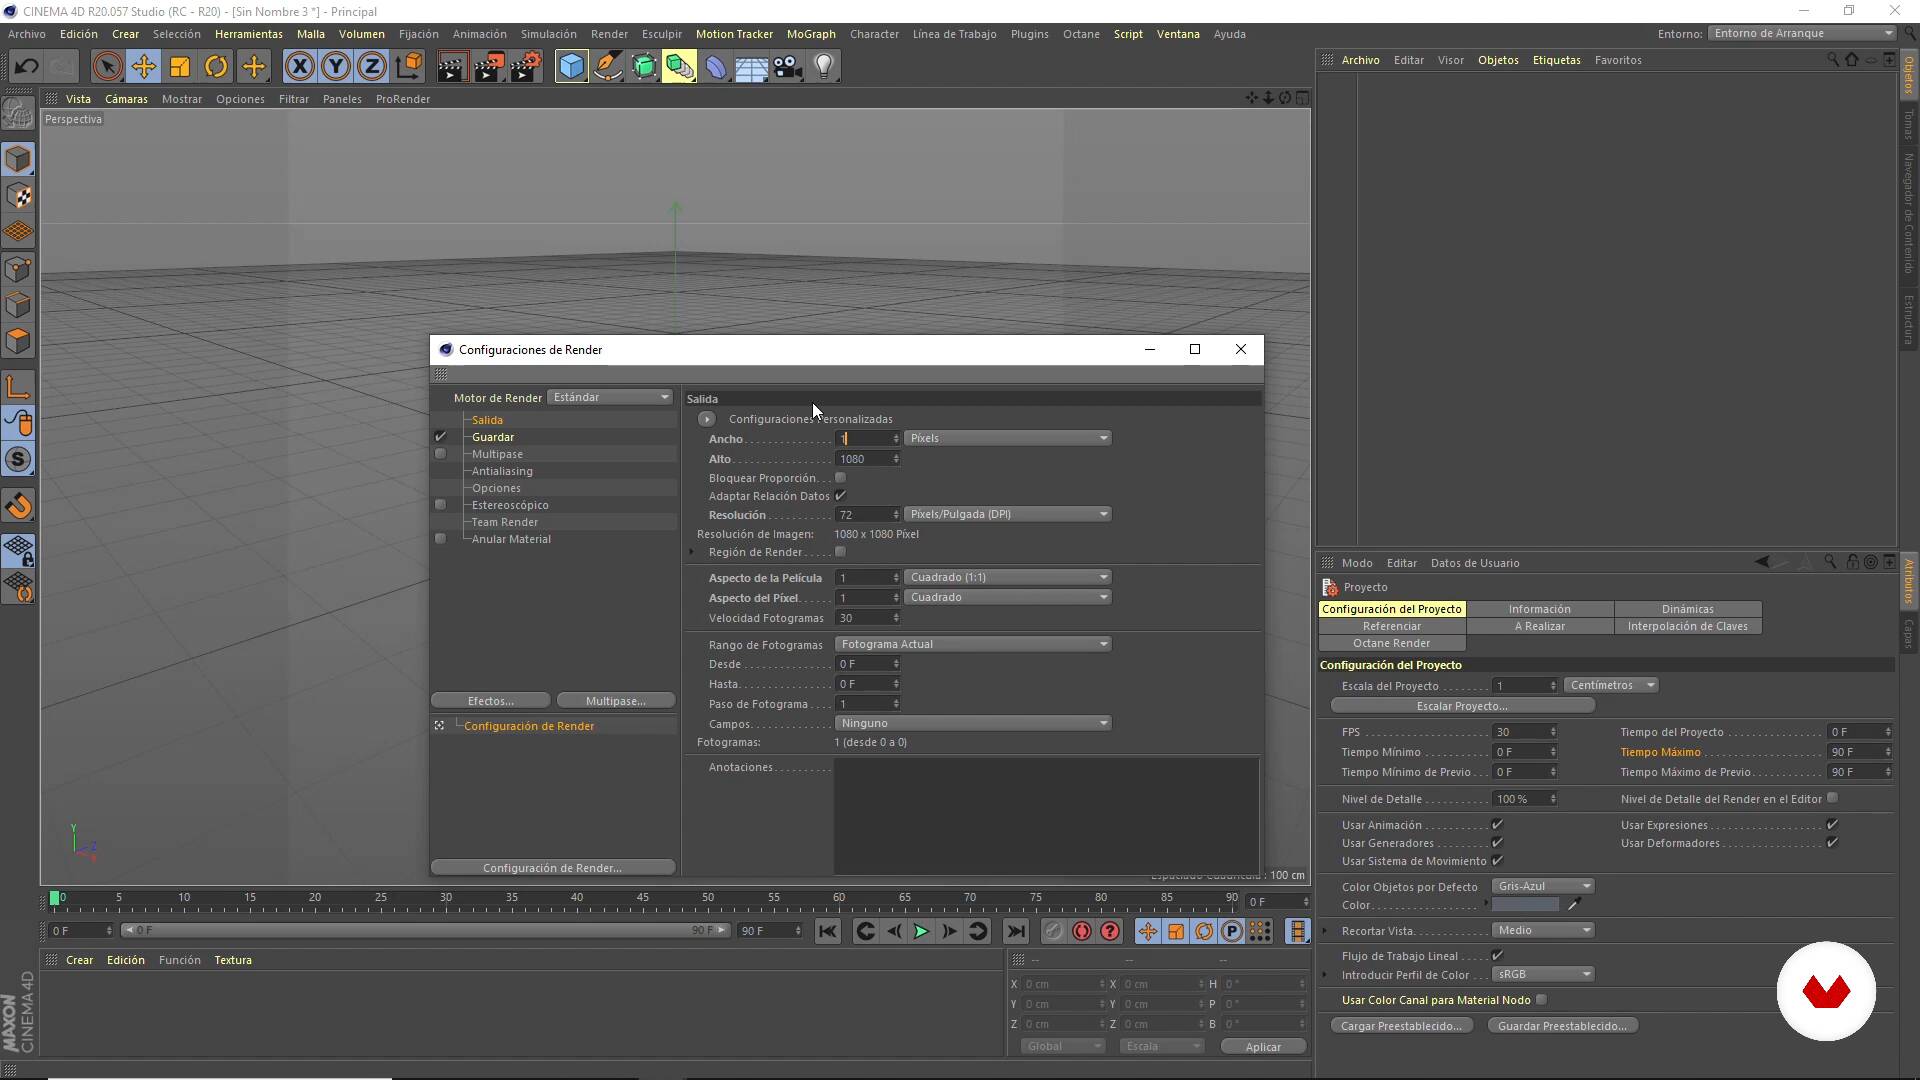Open Rango de Fotogramas dropdown
Screen dimensions: 1920x1080
coord(972,644)
